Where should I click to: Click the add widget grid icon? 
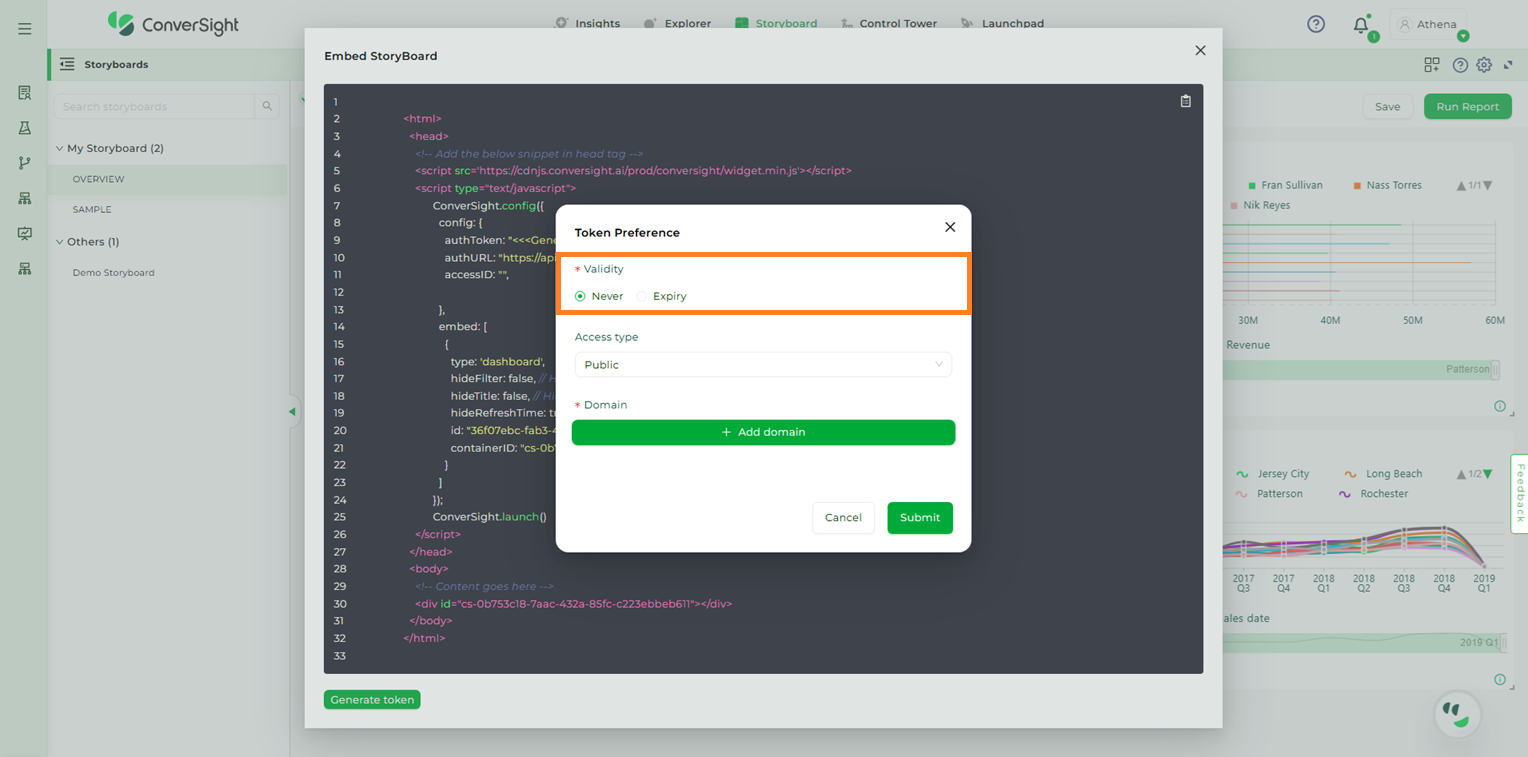[1432, 65]
